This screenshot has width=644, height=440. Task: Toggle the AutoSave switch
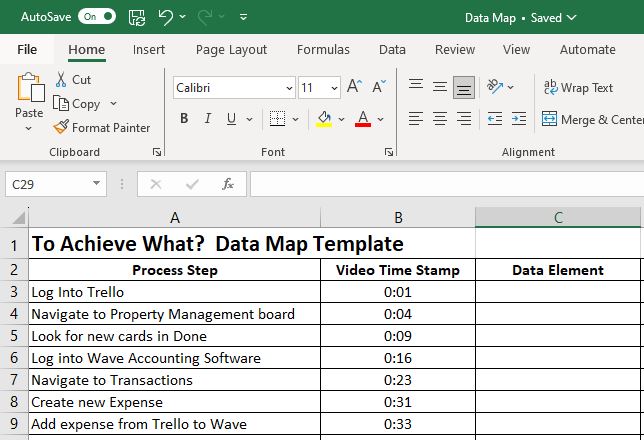[x=96, y=17]
